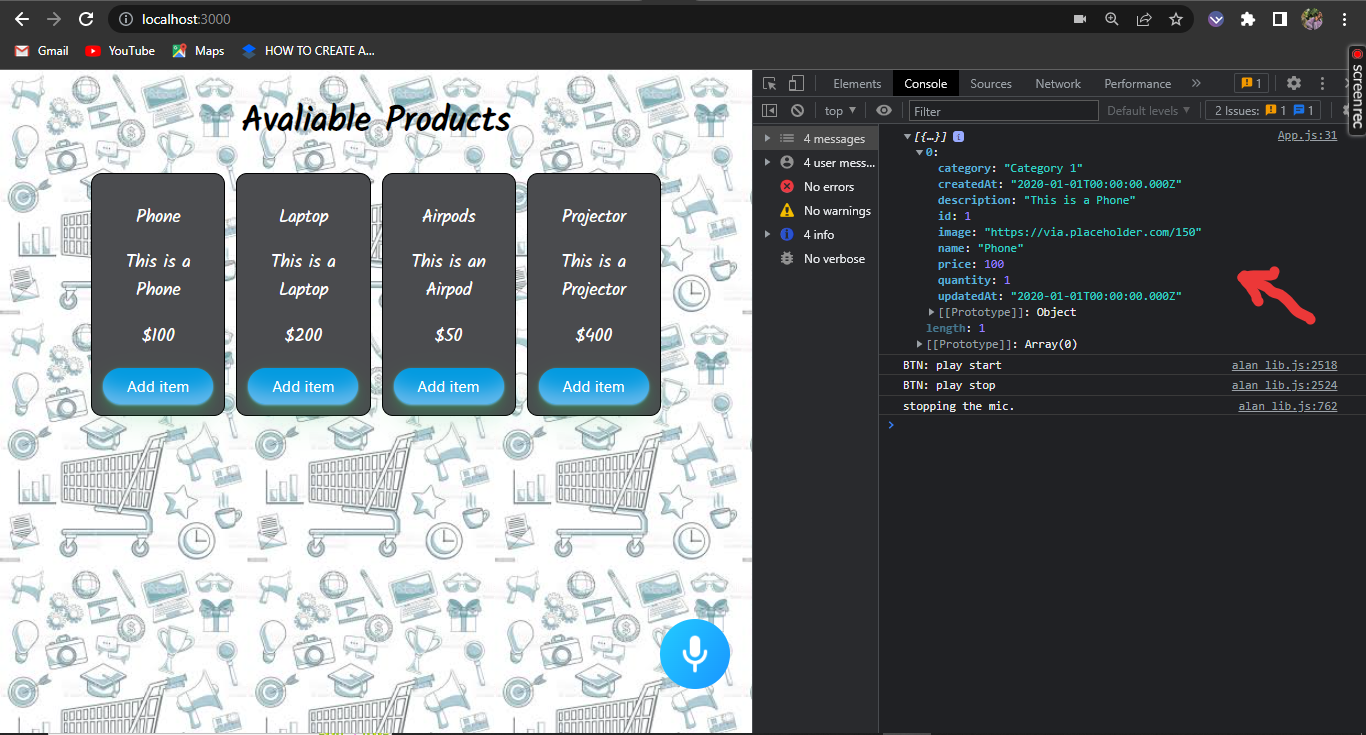Open the HOW TO CREATE A... bookmark
The image size is (1366, 735).
click(x=308, y=50)
